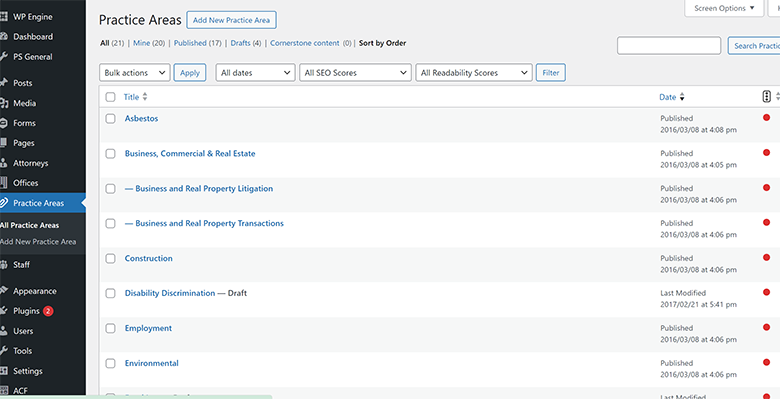780x399 pixels.
Task: Select Add New Practice Area submenu item
Action: coord(38,242)
